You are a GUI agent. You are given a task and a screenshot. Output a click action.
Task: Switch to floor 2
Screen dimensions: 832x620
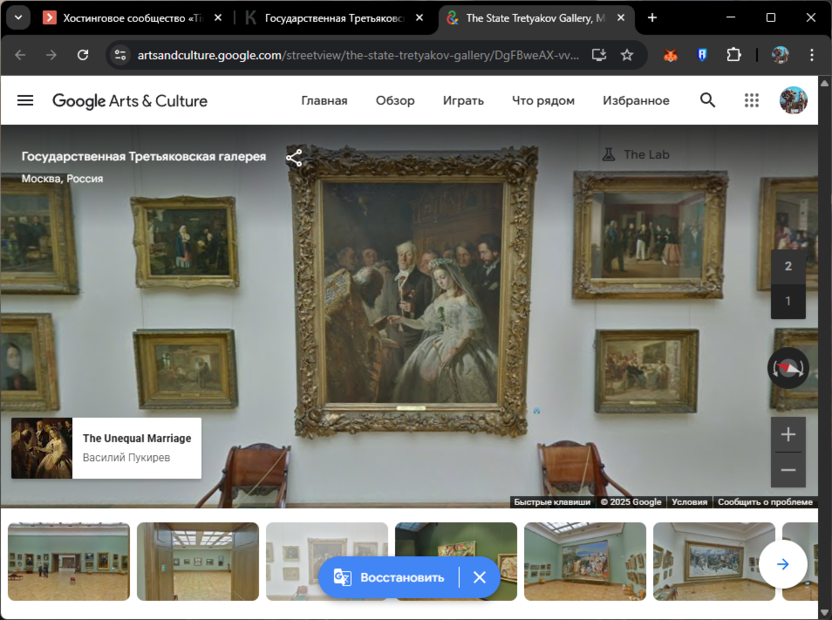pyautogui.click(x=788, y=266)
